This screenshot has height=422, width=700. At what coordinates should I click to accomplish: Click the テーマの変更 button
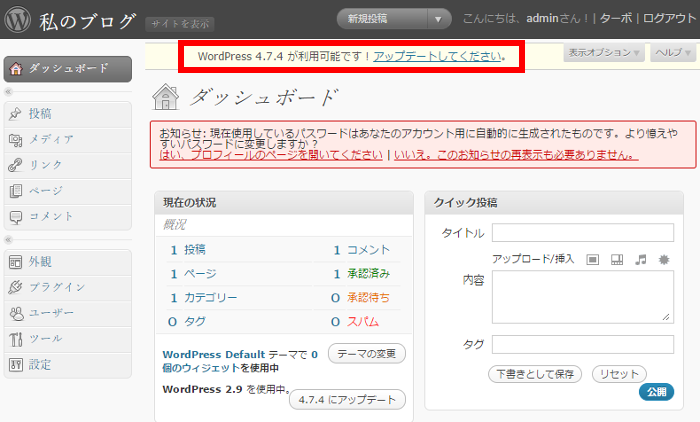(367, 354)
